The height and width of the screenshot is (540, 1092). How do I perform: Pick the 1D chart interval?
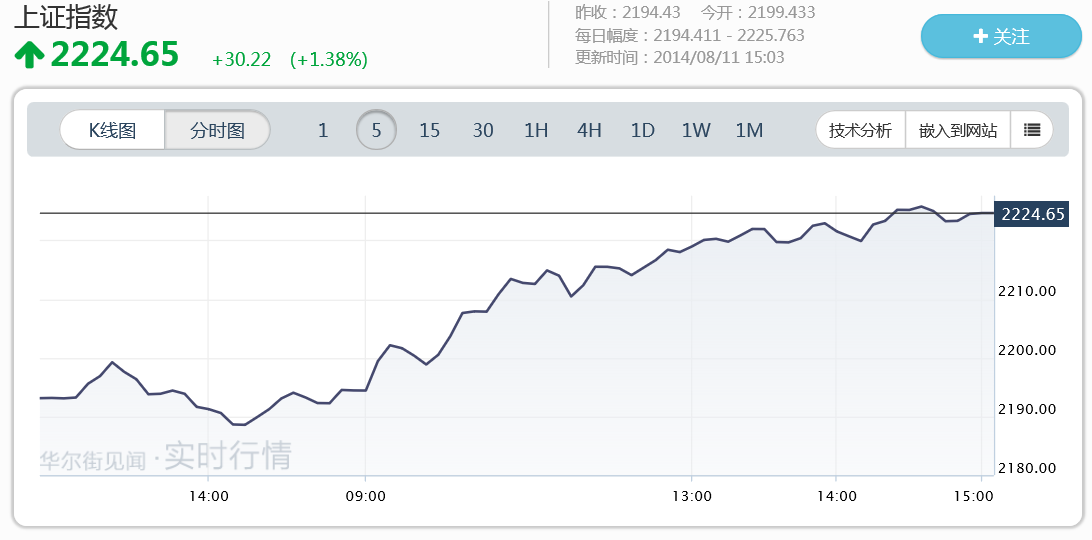click(x=642, y=130)
